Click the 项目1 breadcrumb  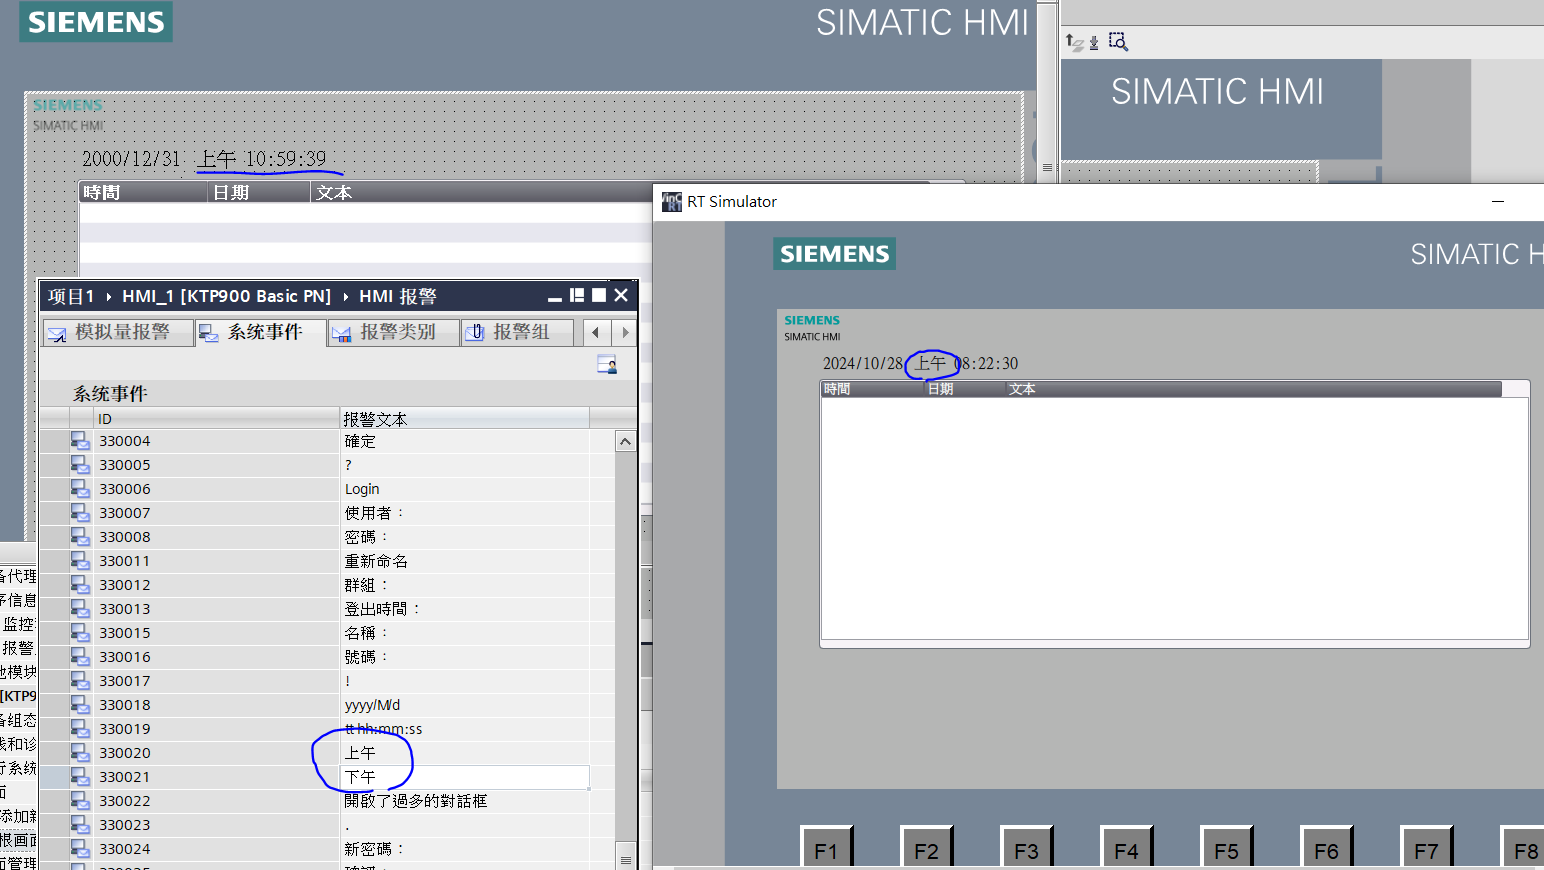coord(71,296)
